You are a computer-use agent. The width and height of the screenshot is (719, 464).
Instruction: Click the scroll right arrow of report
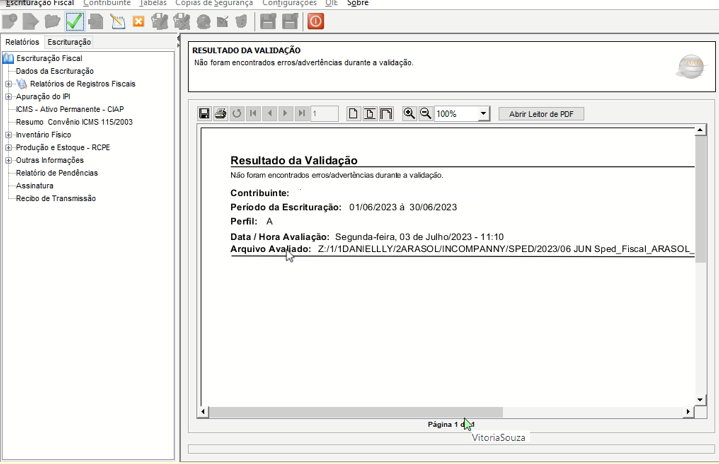tap(688, 412)
